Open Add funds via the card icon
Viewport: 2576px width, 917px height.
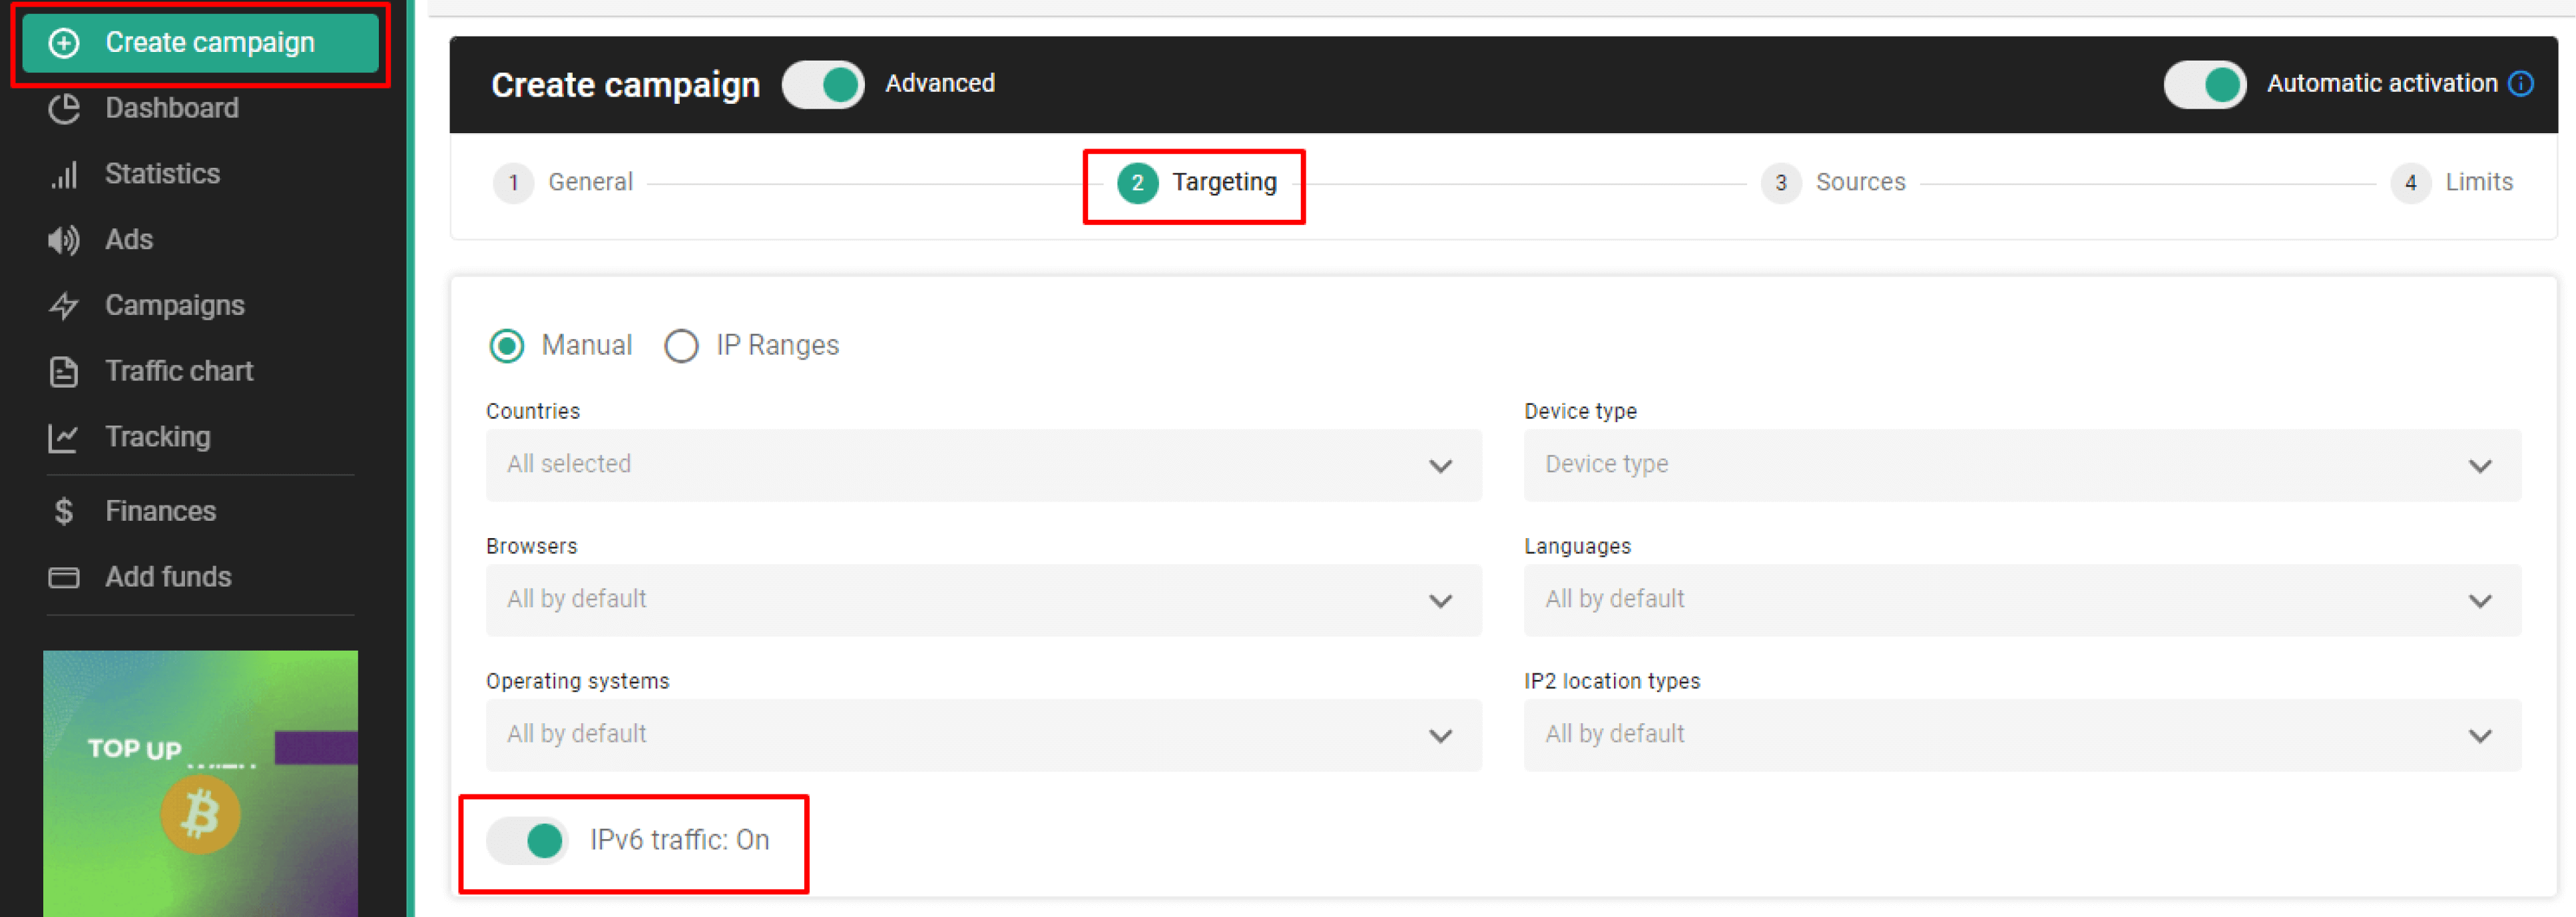coord(63,577)
